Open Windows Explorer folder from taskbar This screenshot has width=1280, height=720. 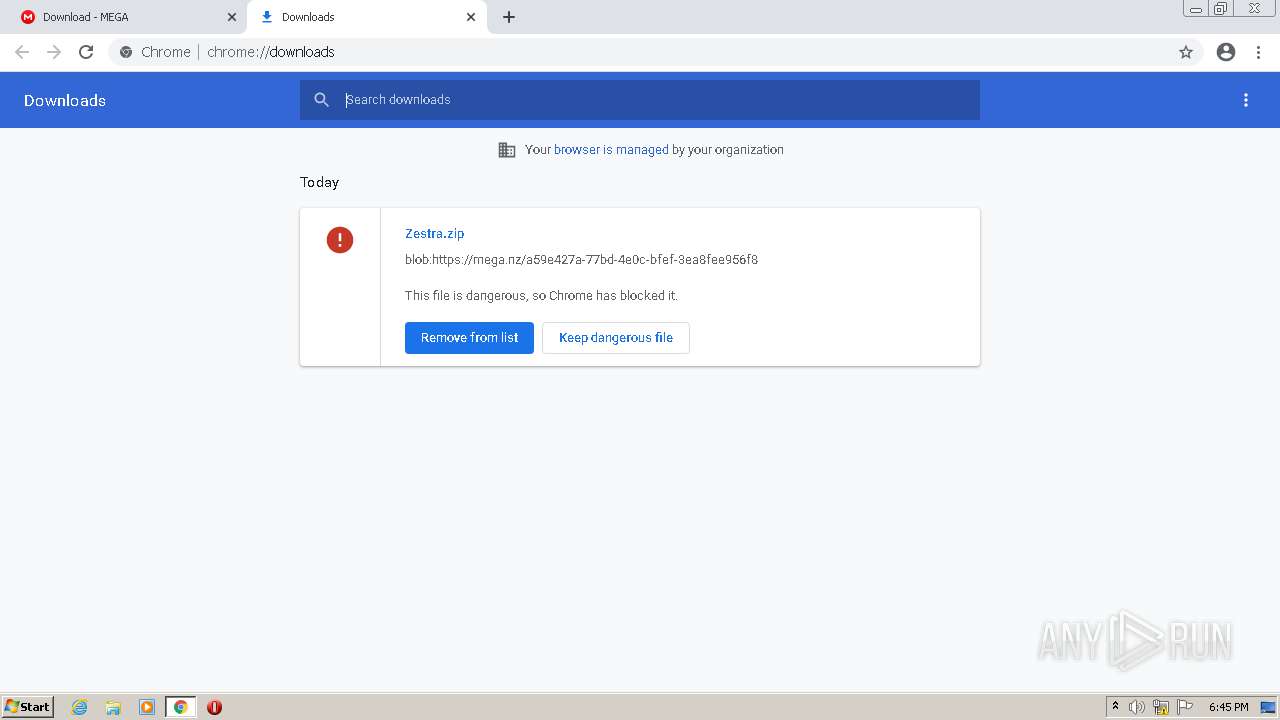point(113,707)
